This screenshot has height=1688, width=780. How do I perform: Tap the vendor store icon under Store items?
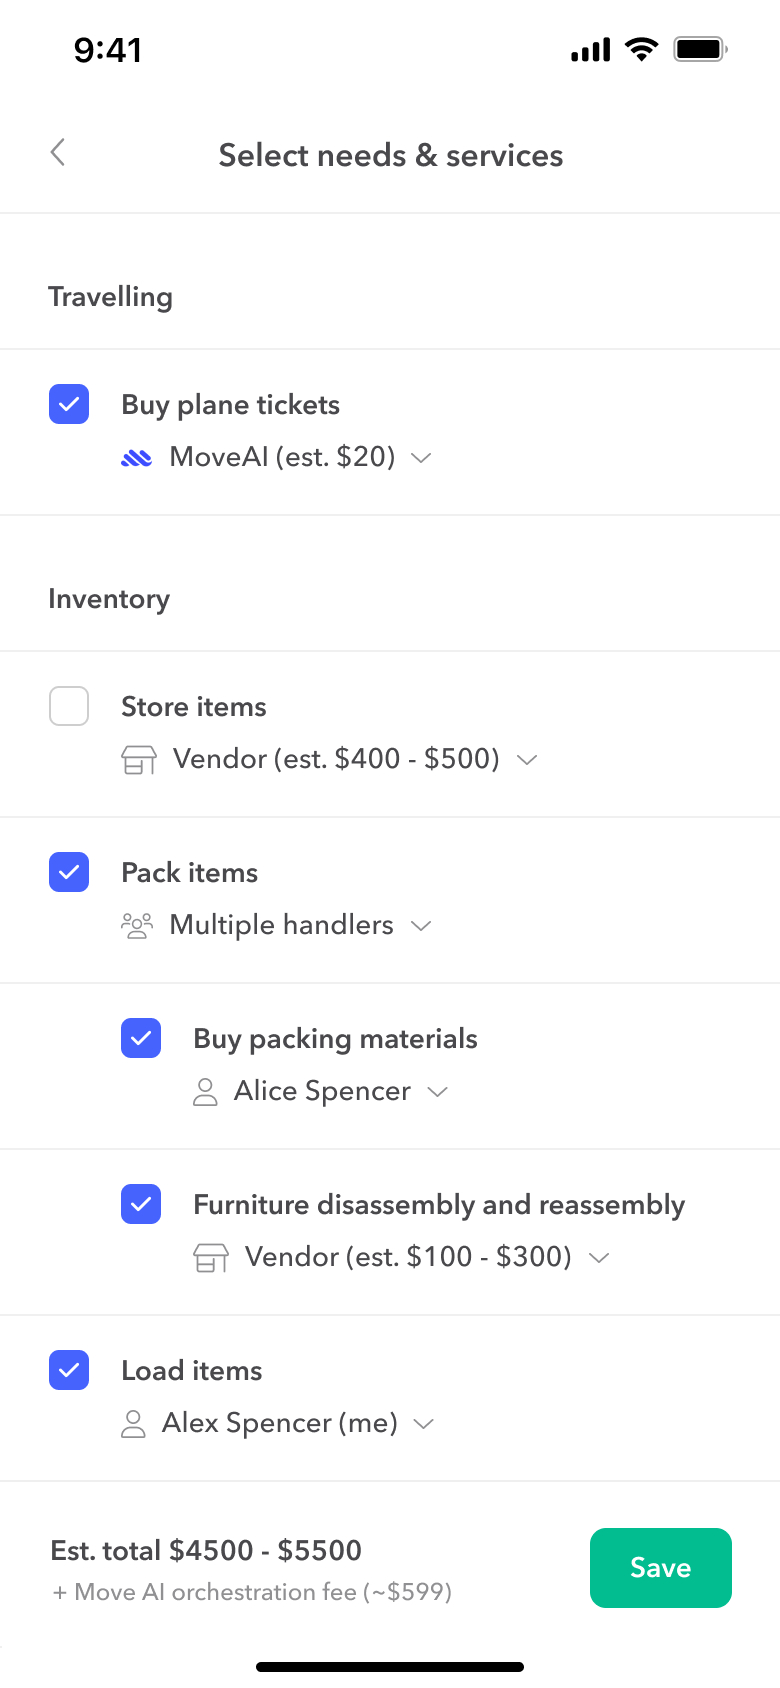pos(139,760)
